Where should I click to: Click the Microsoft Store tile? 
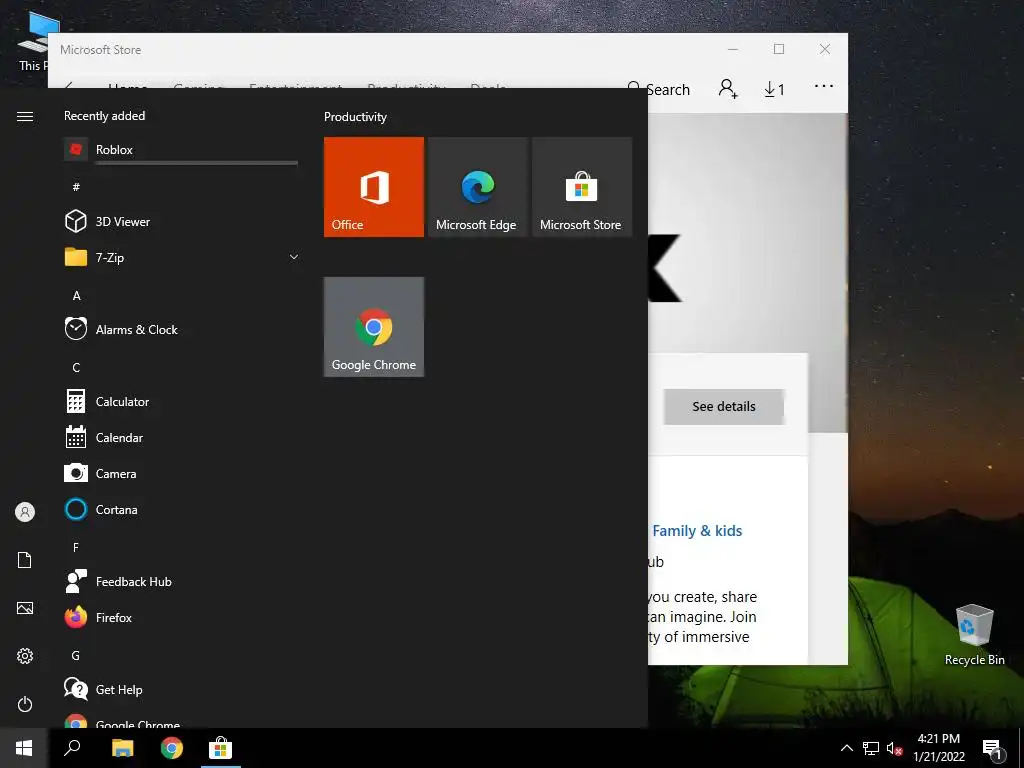click(x=582, y=187)
